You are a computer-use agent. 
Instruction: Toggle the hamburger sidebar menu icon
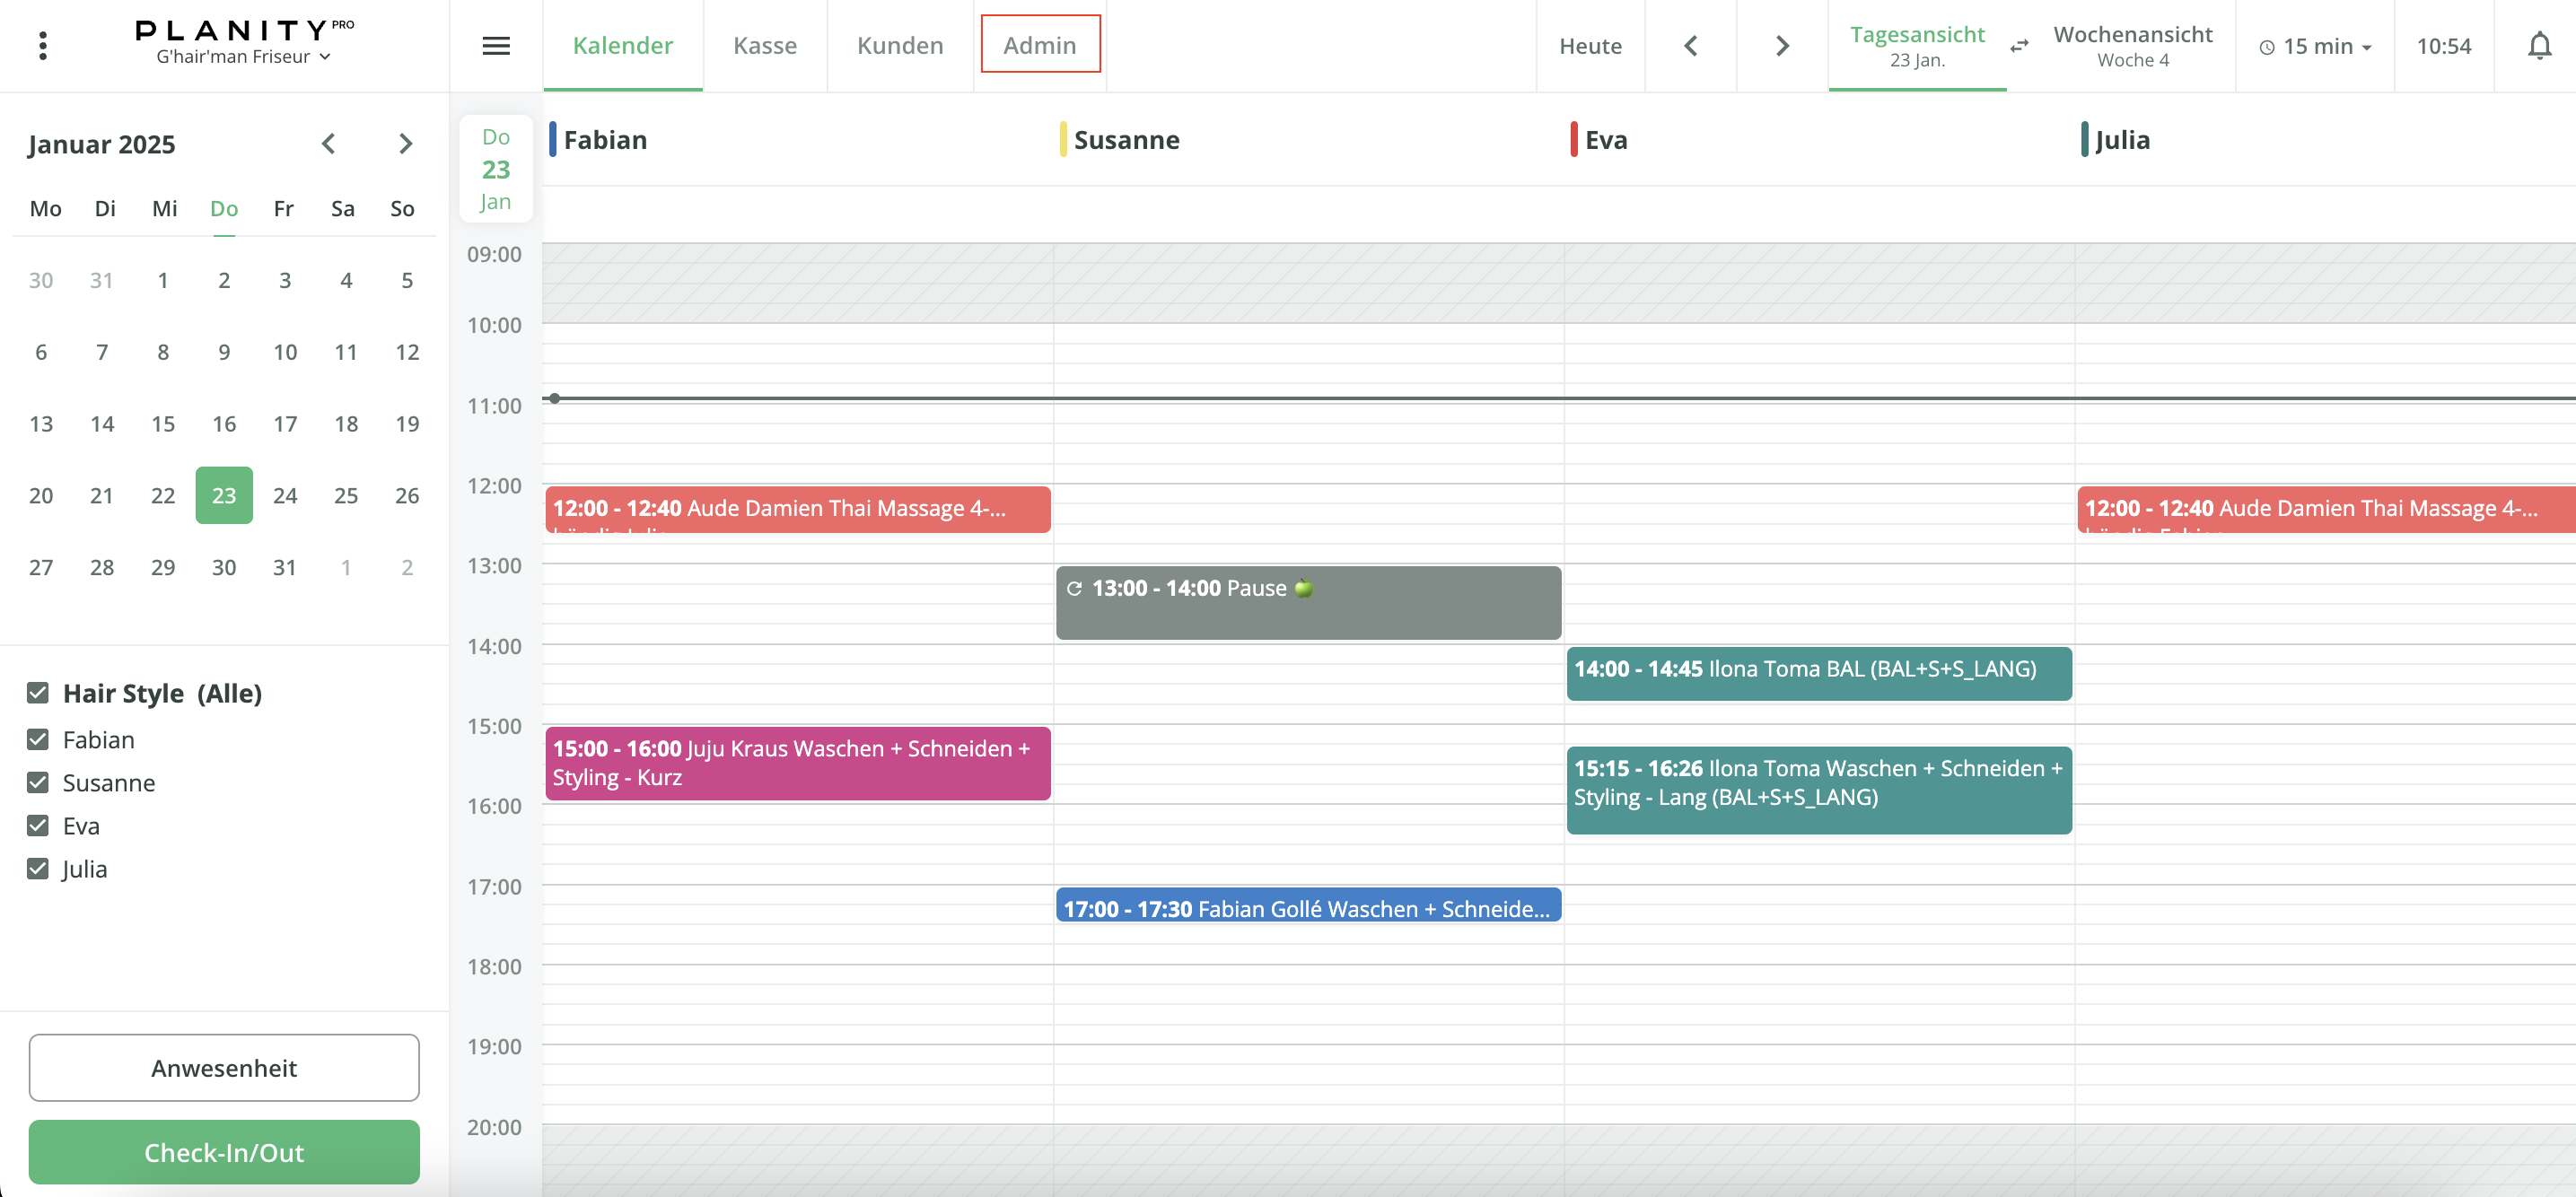tap(496, 45)
